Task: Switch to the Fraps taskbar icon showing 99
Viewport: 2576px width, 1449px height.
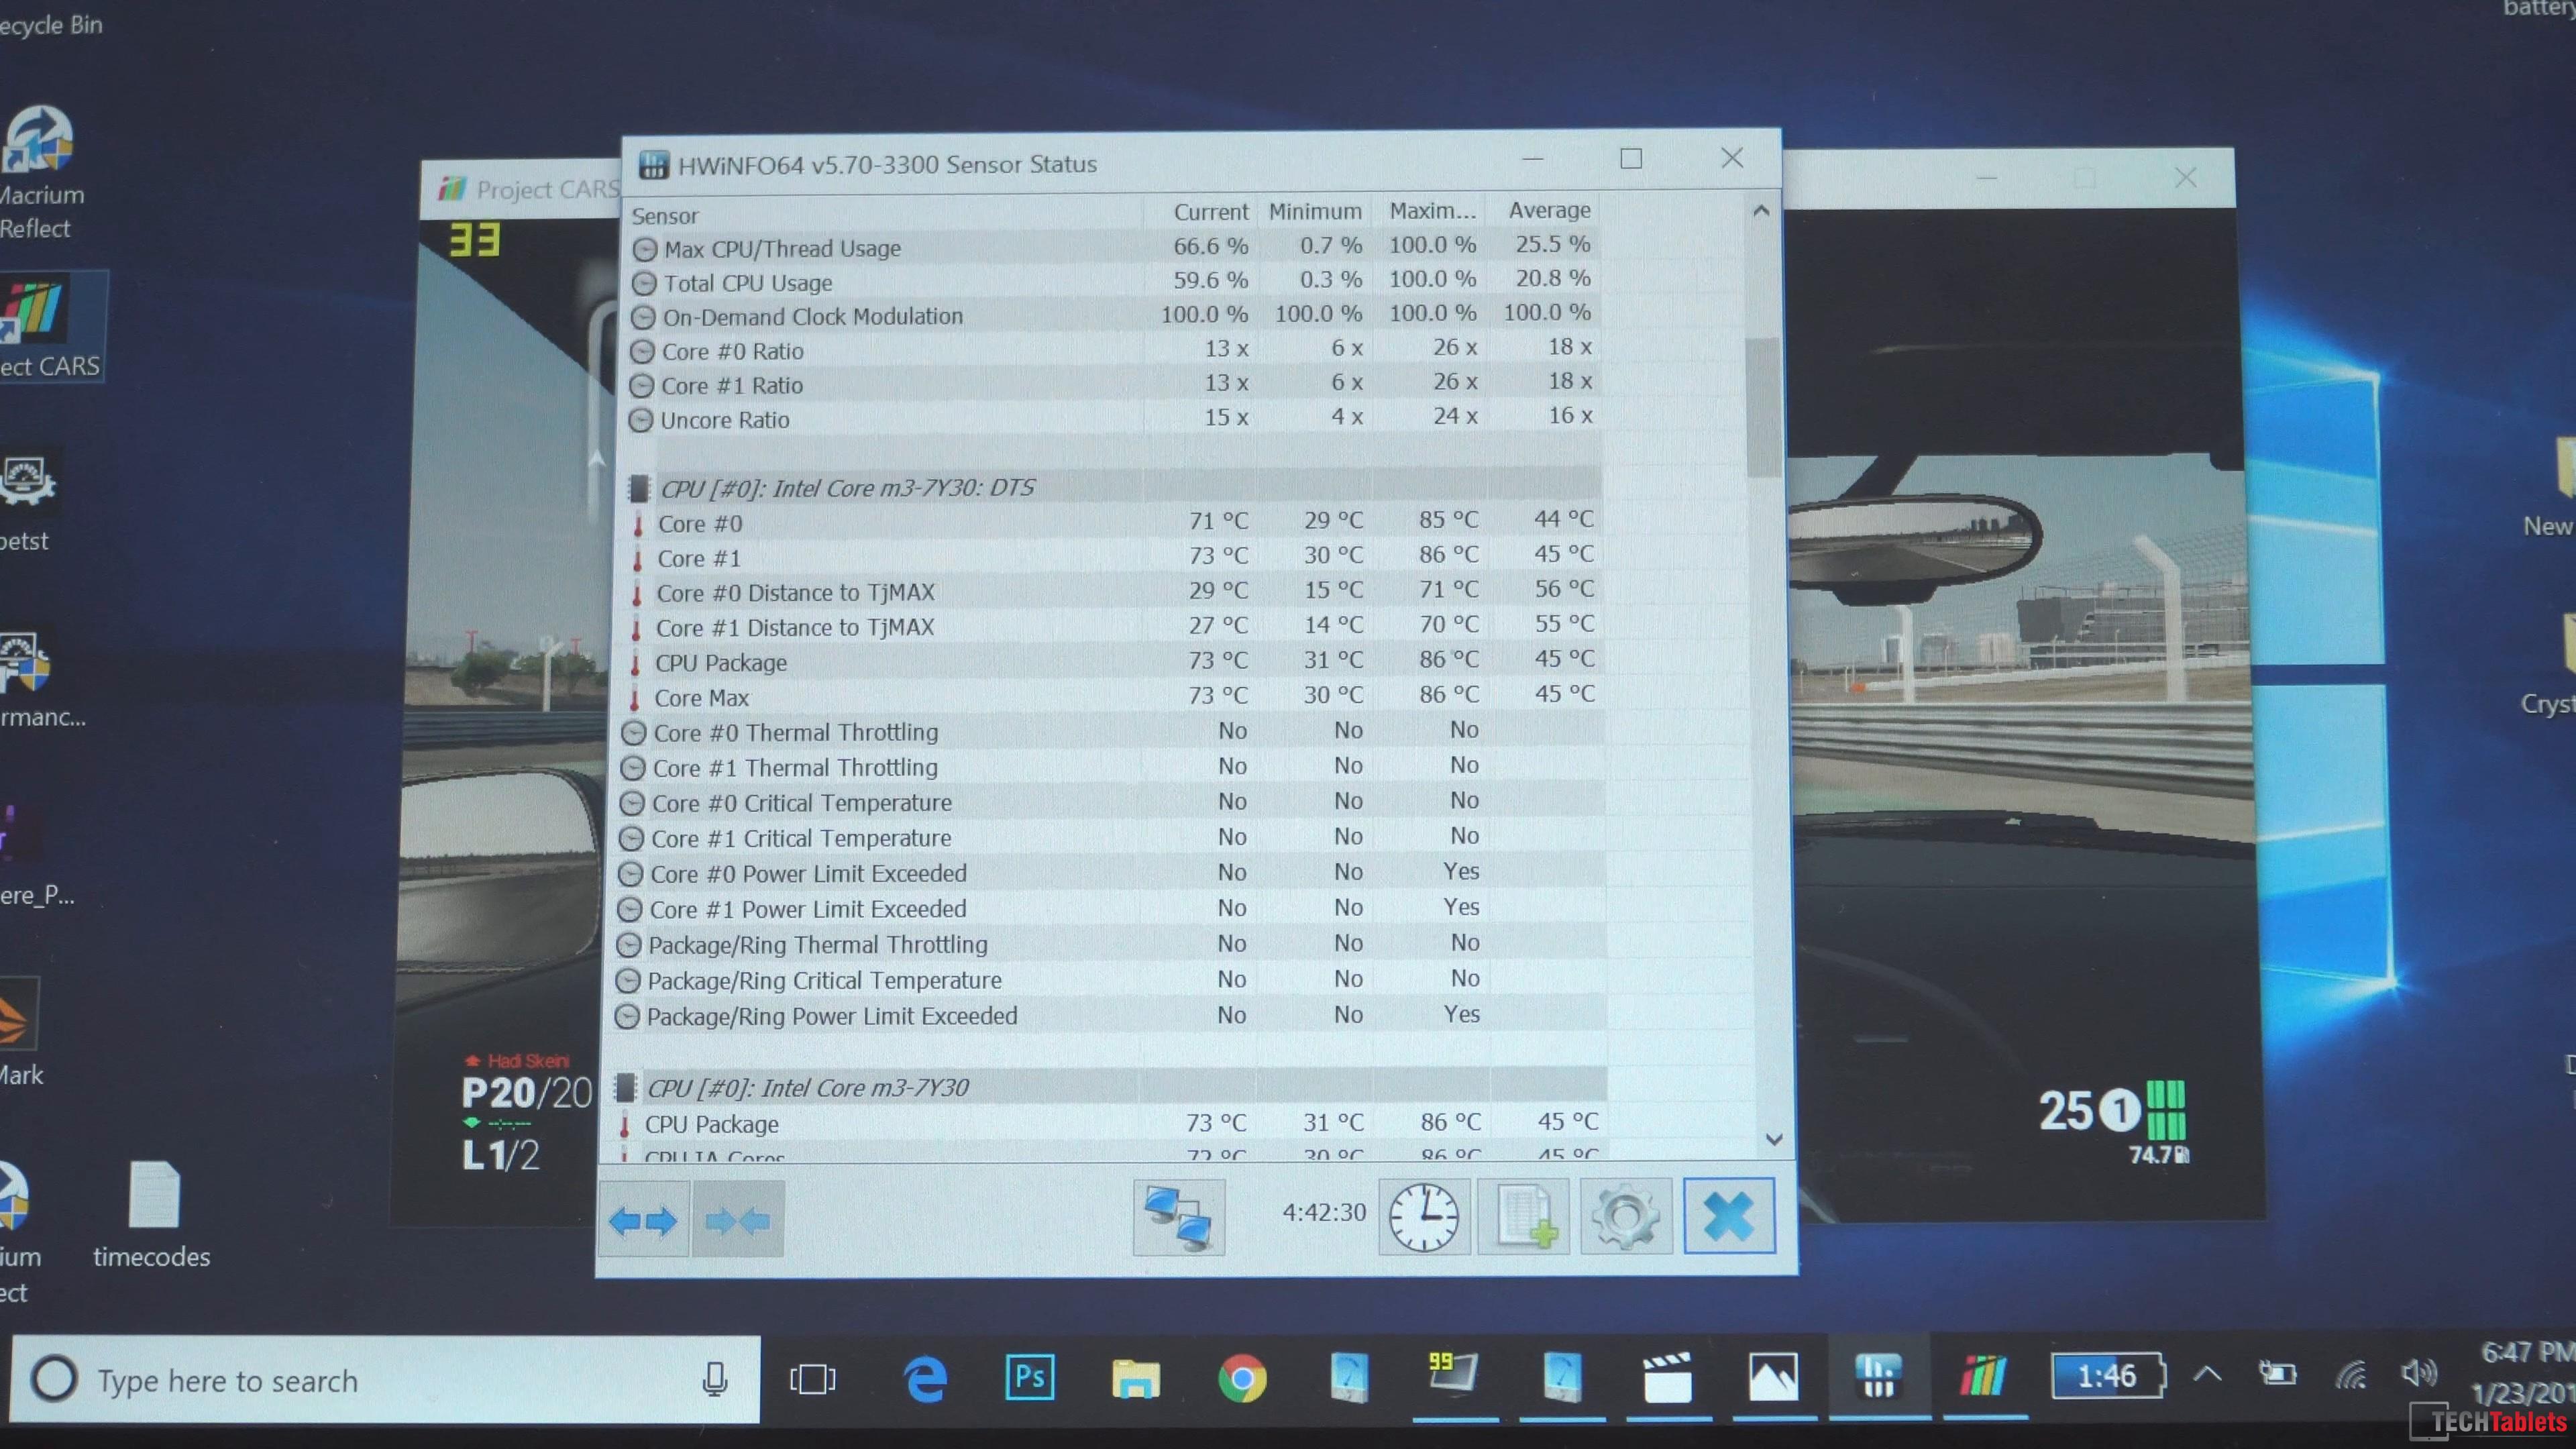Action: point(1454,1376)
